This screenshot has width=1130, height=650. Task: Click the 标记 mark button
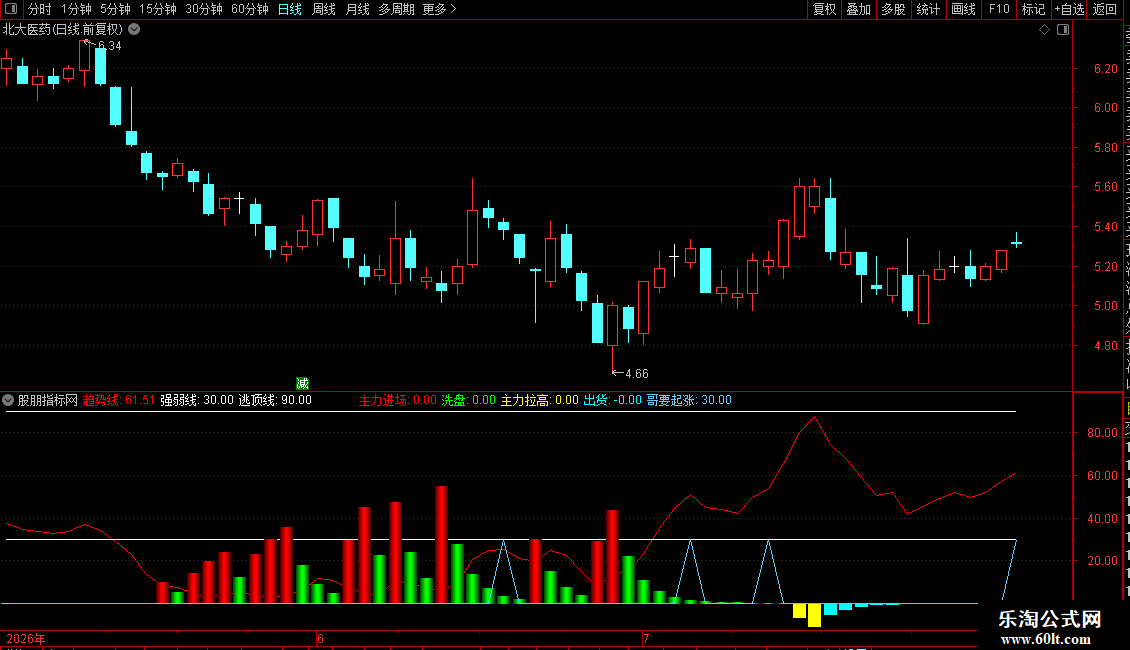(x=1033, y=9)
